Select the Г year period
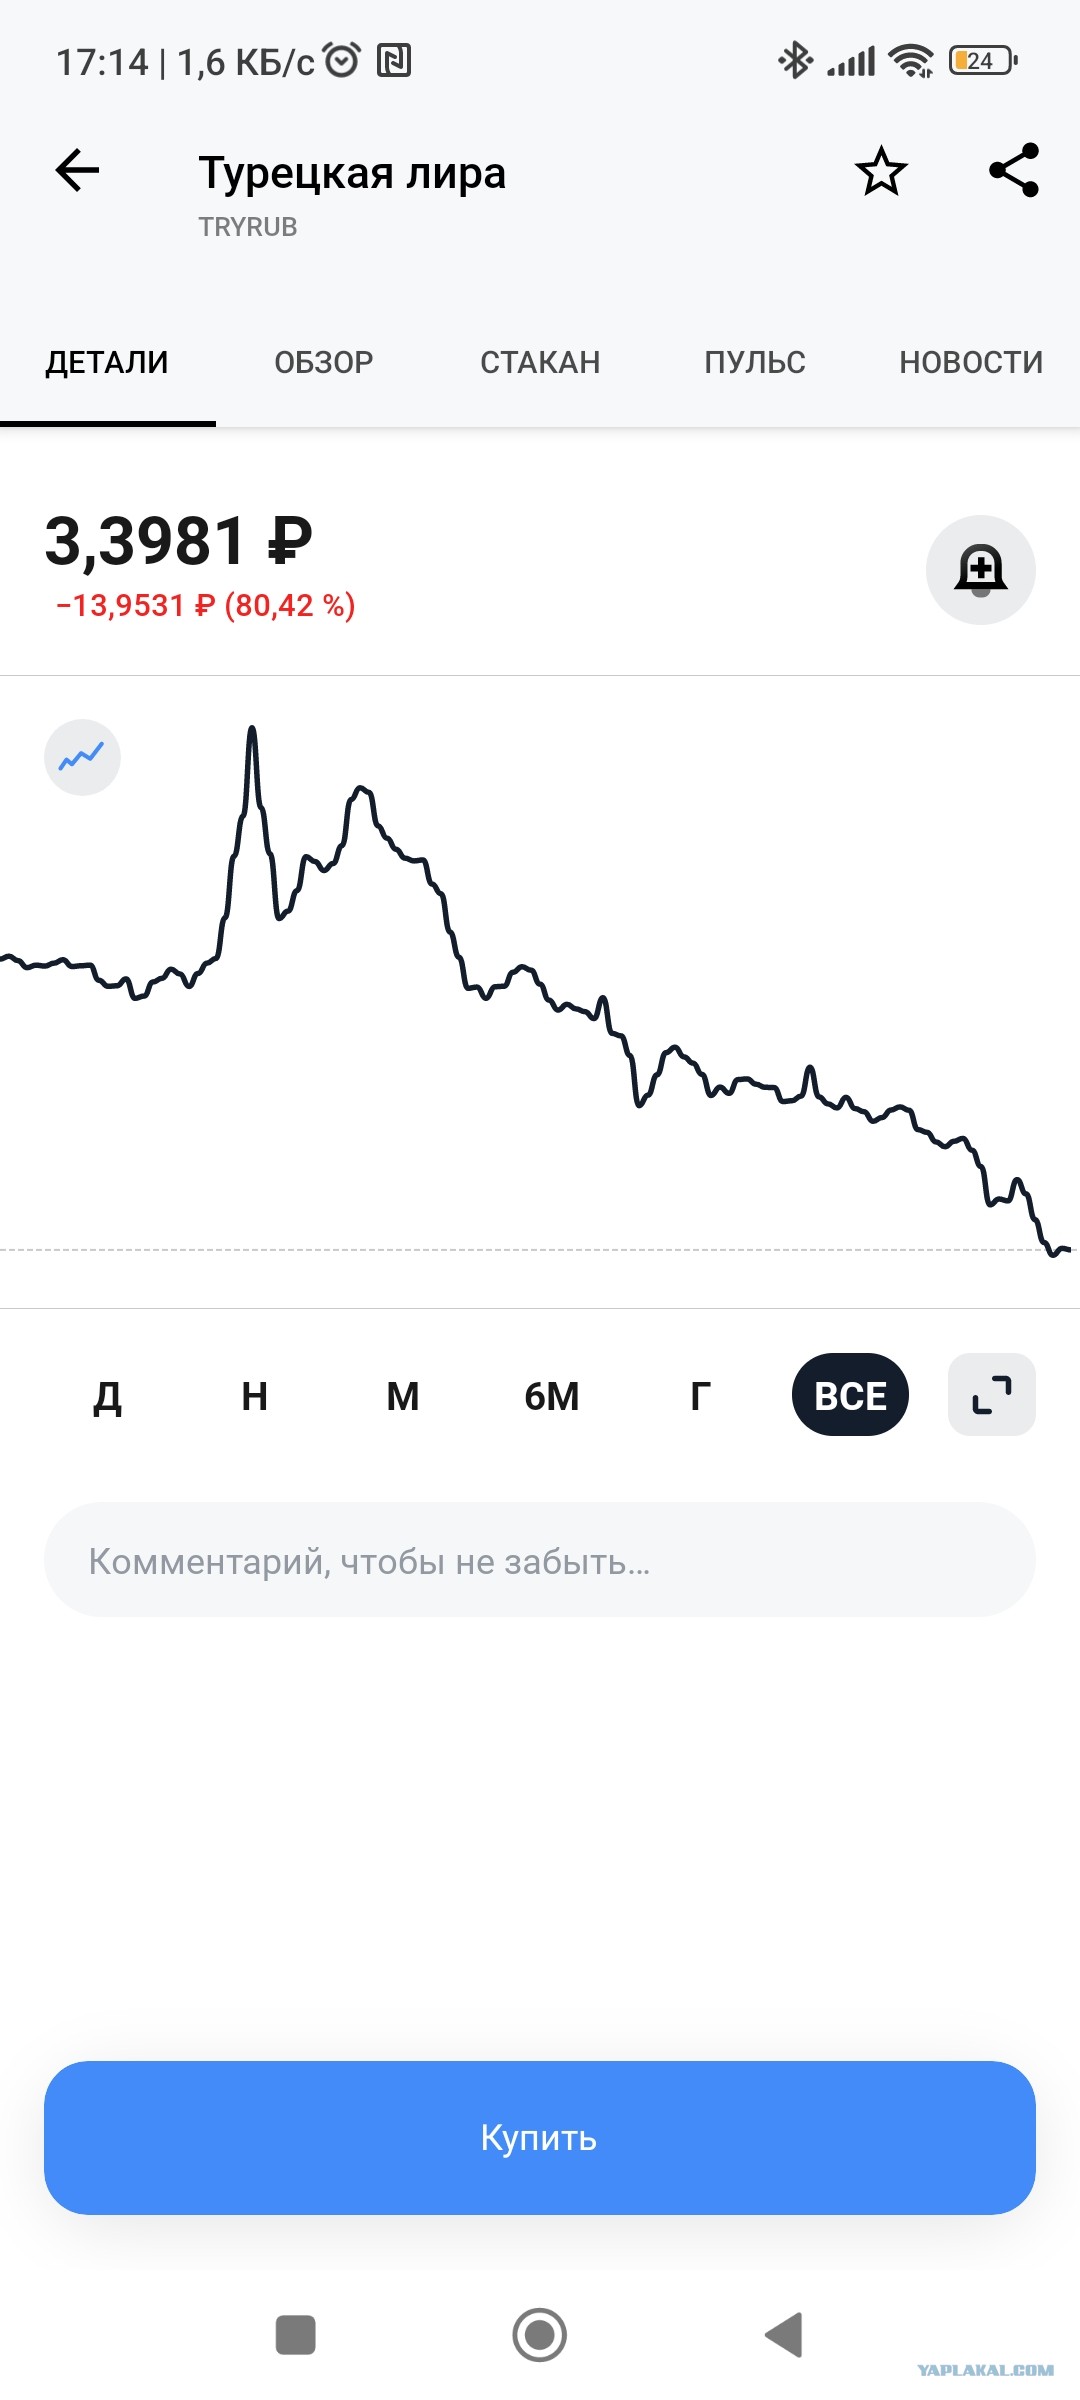The height and width of the screenshot is (2400, 1080). click(x=701, y=1396)
